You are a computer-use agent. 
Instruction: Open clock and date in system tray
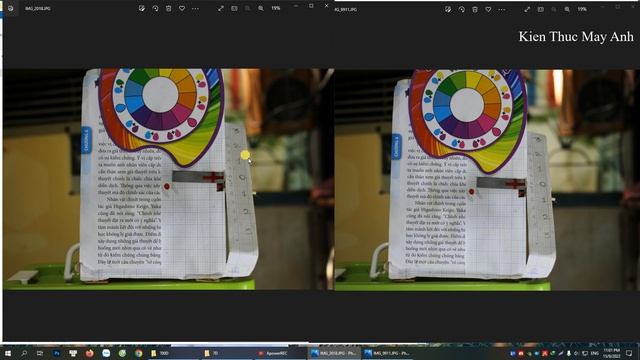(612, 353)
